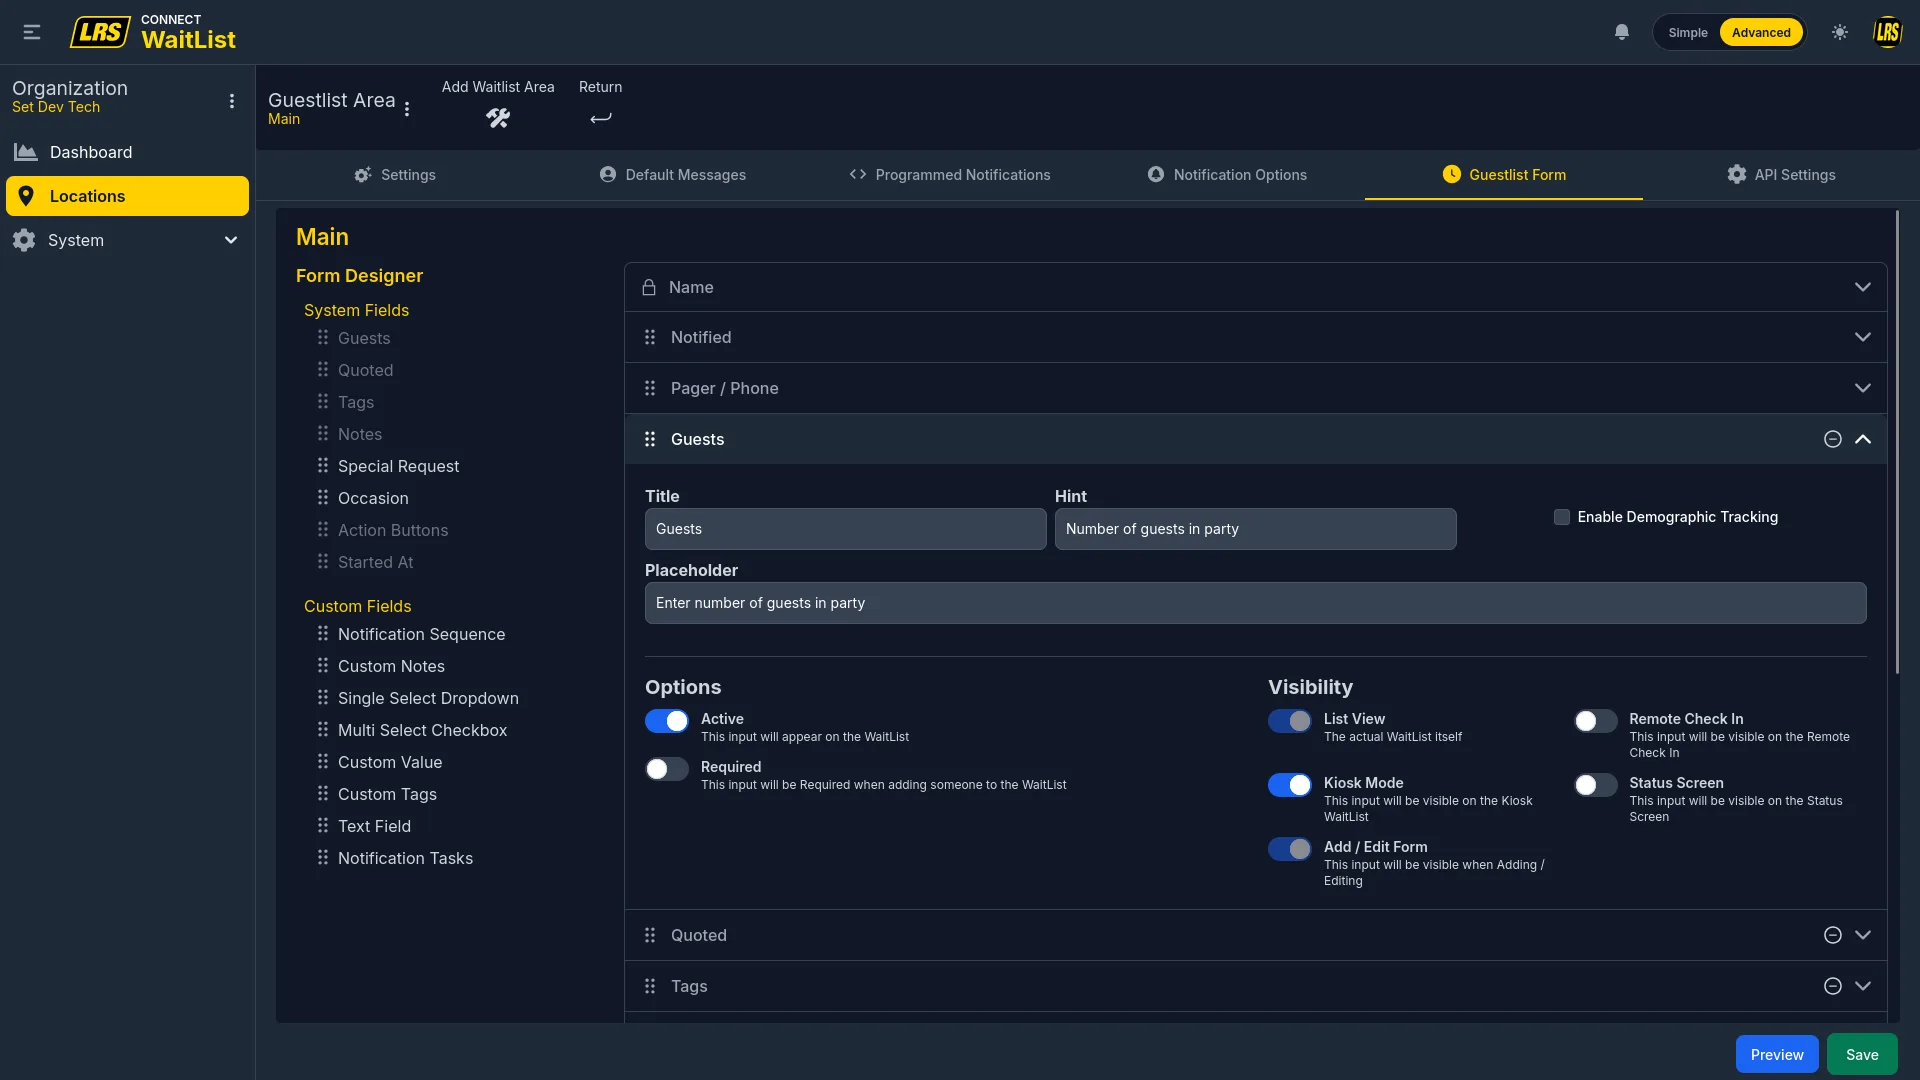Open Organization three-dot options menu
The width and height of the screenshot is (1920, 1080).
(232, 101)
